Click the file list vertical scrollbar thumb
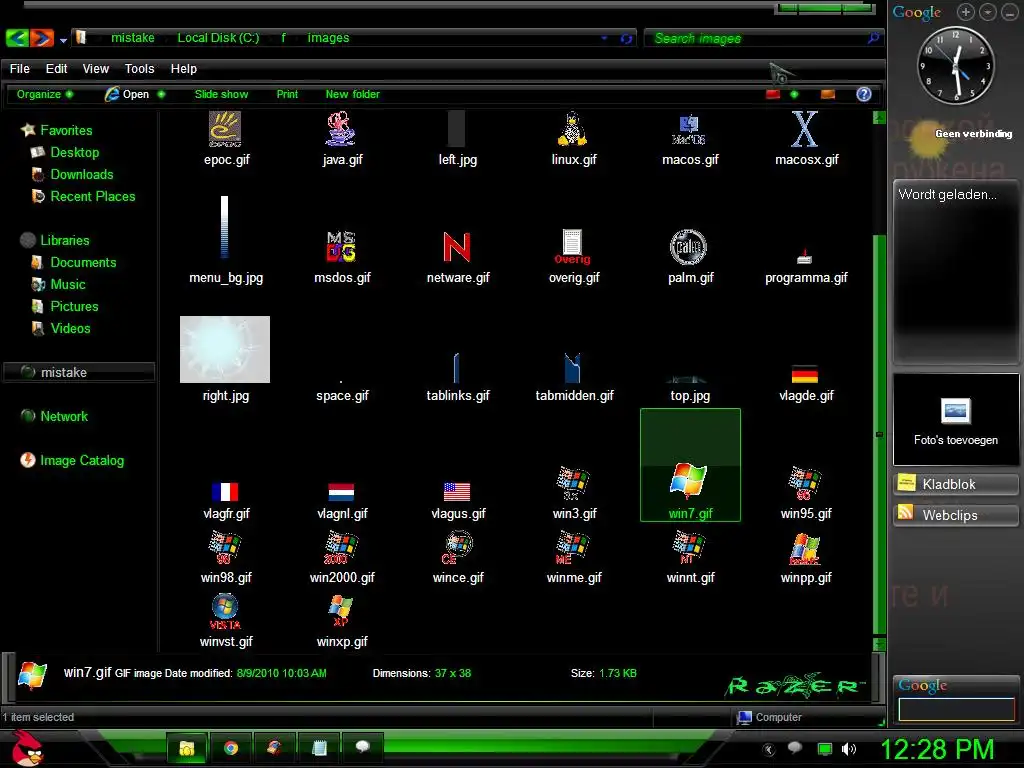The width and height of the screenshot is (1024, 768). 879,434
